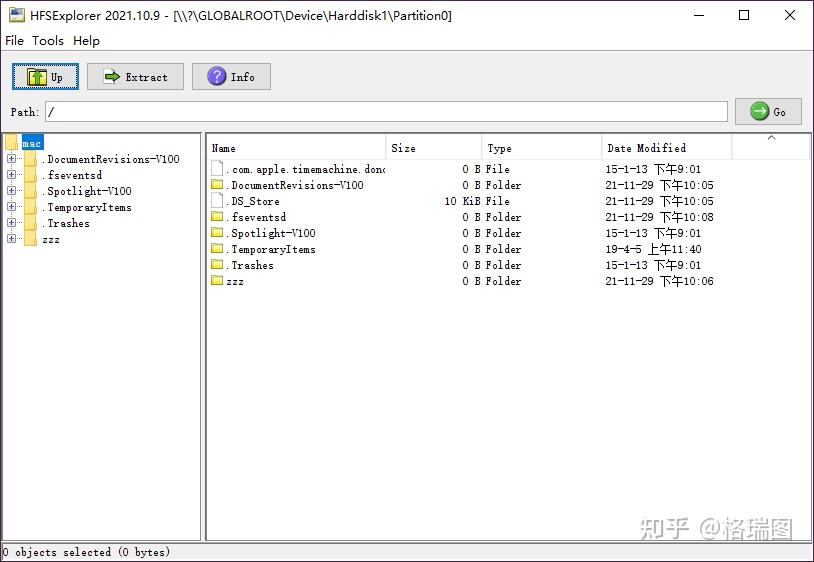Viewport: 814px width, 562px height.
Task: Expand .DocumentRevisions-V100 tree node
Action: [11, 159]
